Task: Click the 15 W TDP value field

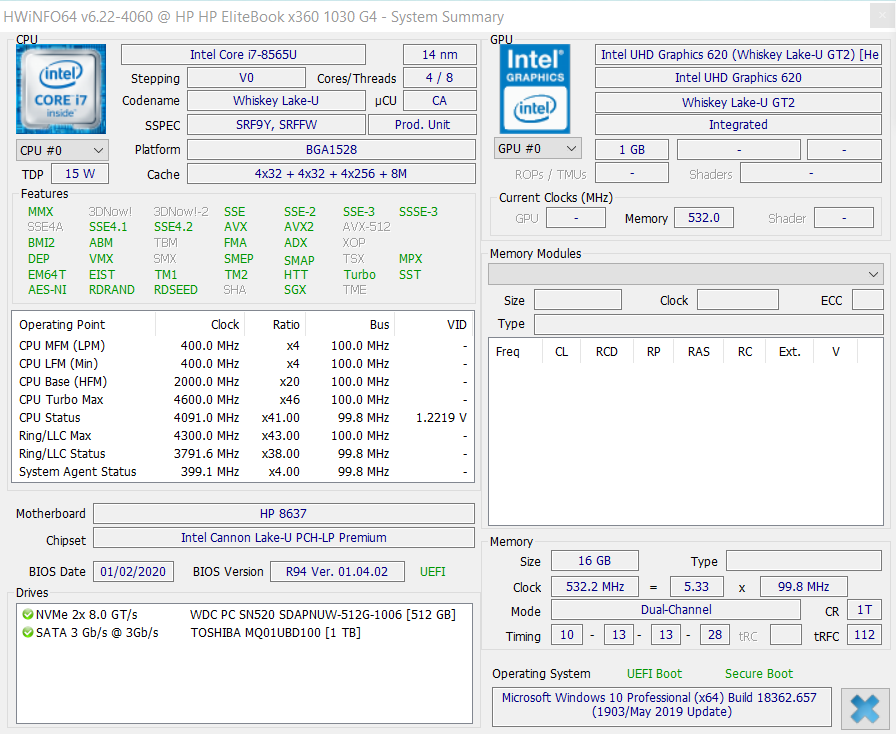Action: coord(80,174)
